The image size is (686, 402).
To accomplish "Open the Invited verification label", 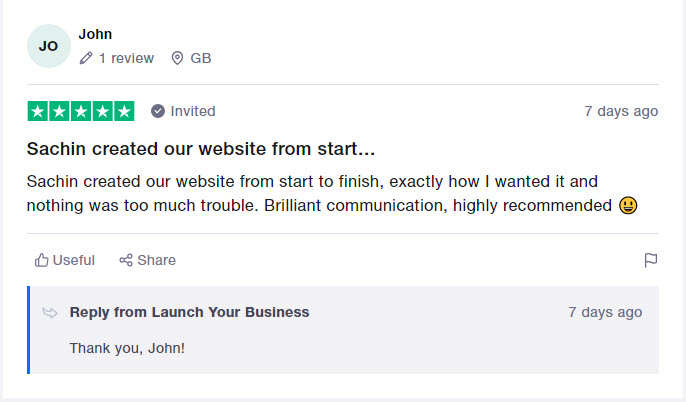I will (x=193, y=111).
